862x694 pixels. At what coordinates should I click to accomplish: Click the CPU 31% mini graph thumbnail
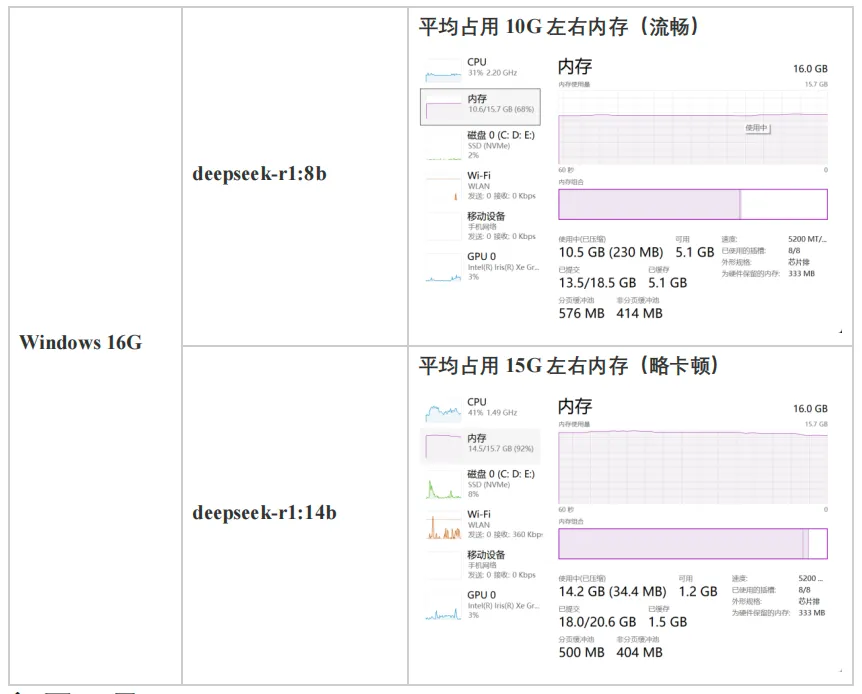tap(443, 70)
